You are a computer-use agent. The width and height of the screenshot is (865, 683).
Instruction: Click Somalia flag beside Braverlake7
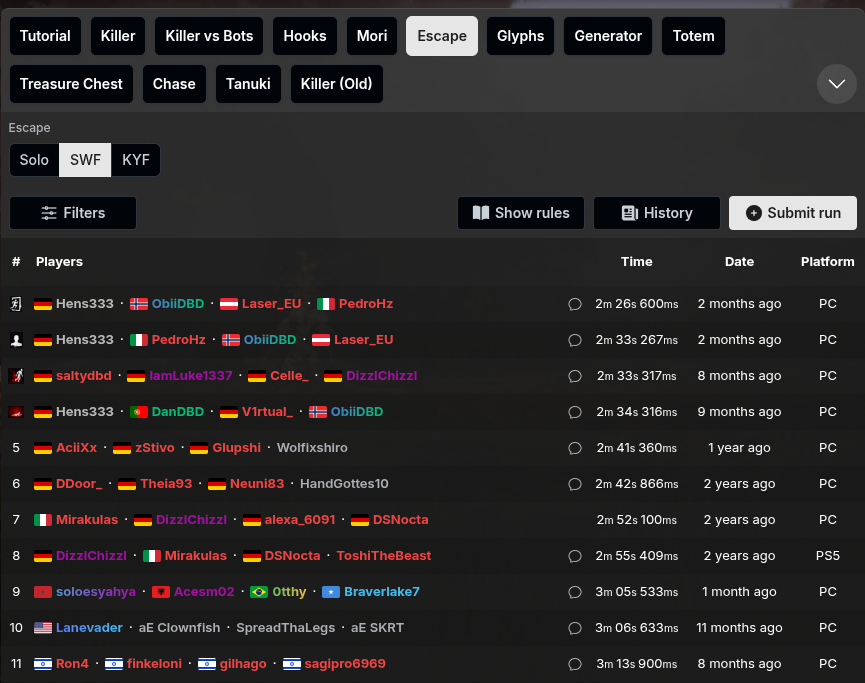(x=330, y=592)
